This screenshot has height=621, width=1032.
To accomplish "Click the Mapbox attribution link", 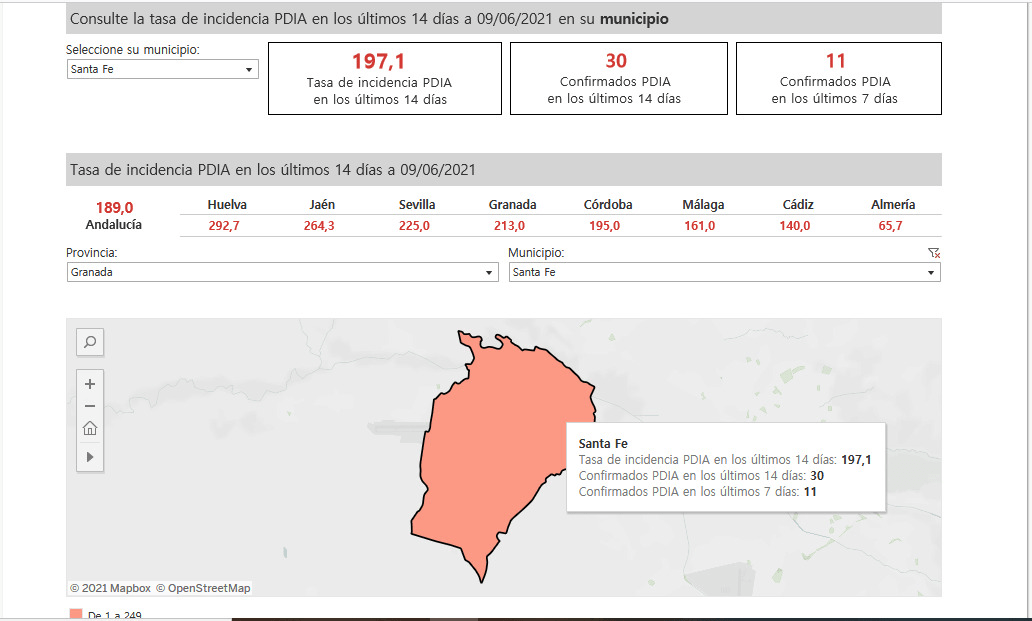I will point(110,588).
